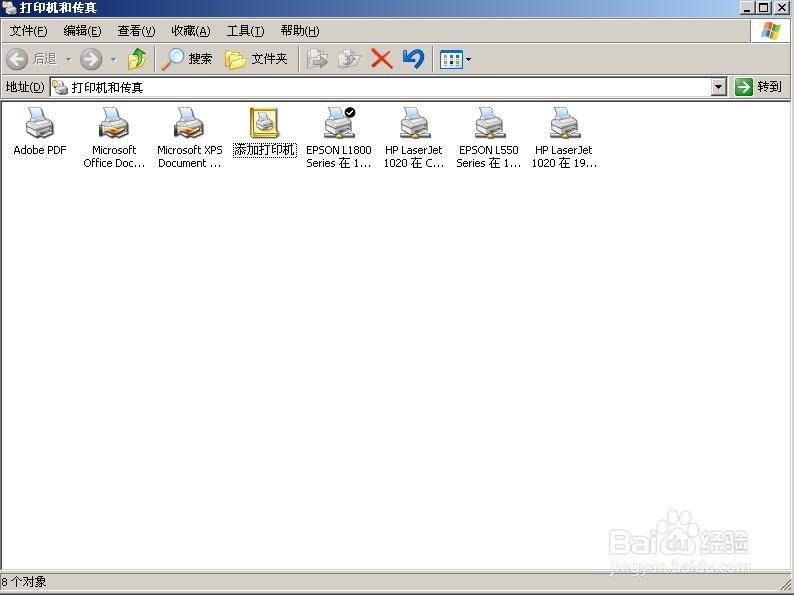Click the title bar printer icon
This screenshot has height=595, width=794.
coord(9,8)
